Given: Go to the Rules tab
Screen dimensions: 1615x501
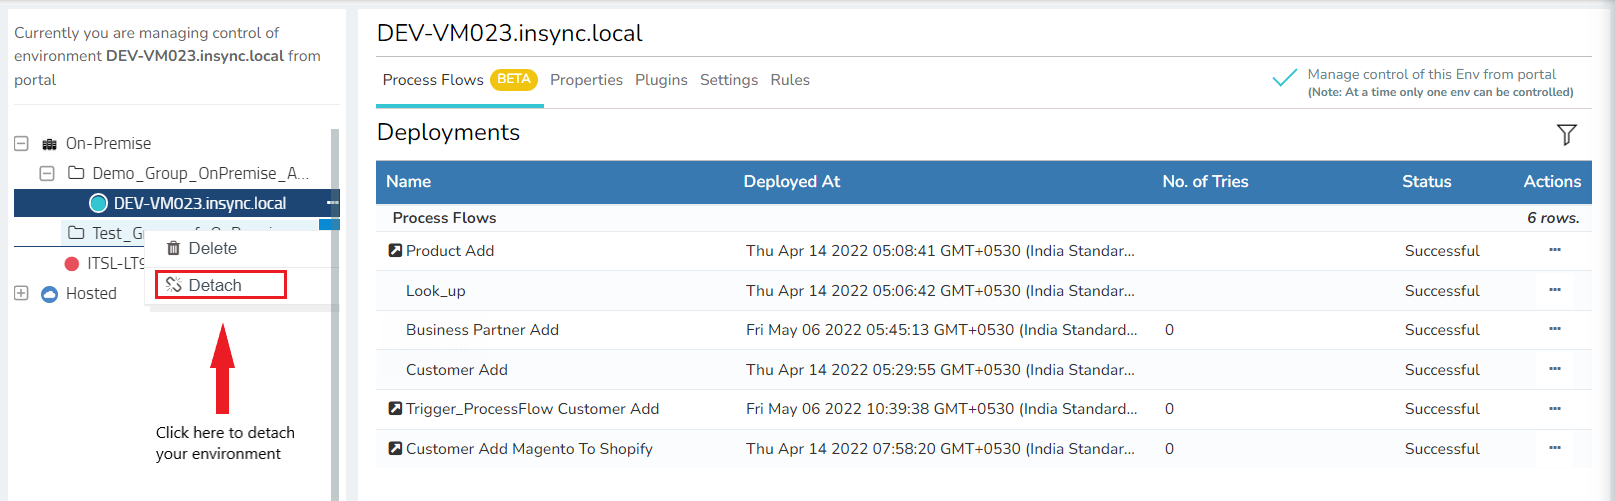Looking at the screenshot, I should click(789, 80).
